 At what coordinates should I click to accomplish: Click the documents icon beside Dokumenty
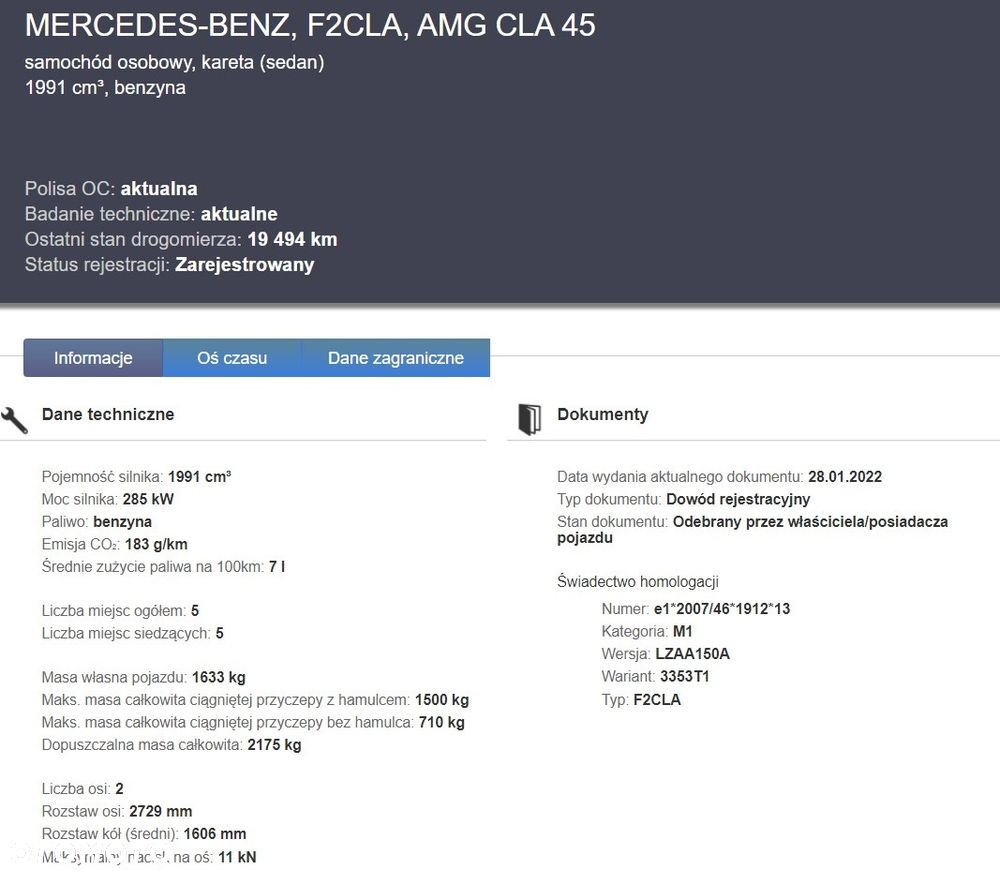pos(529,419)
